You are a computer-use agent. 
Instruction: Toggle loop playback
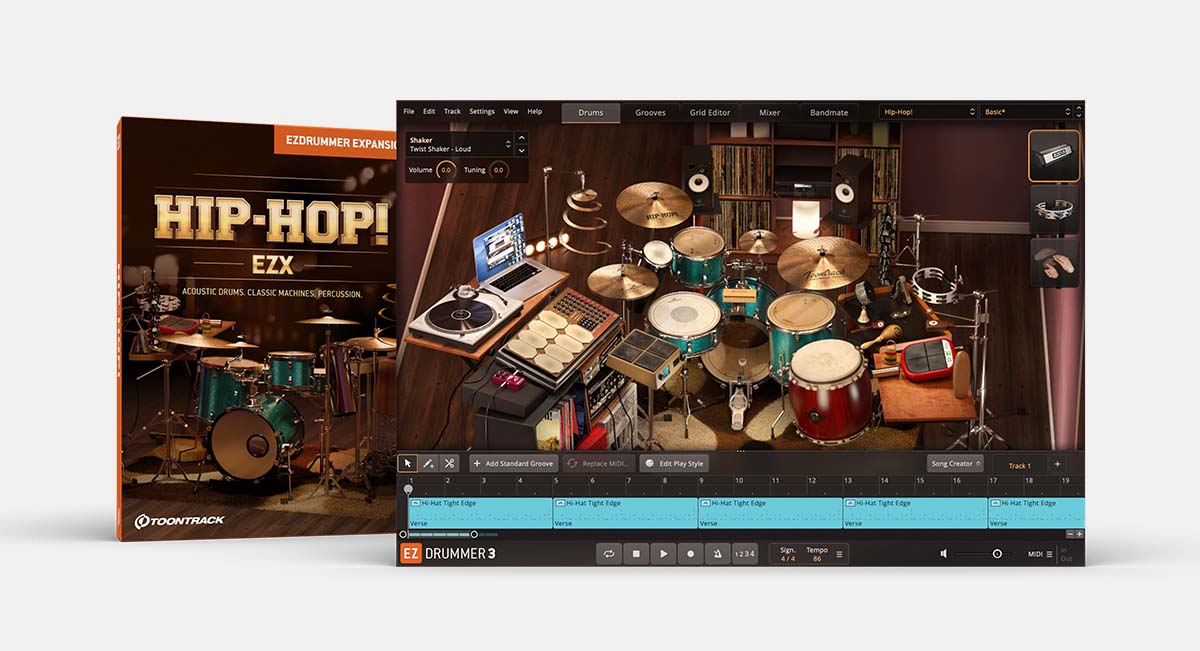609,553
